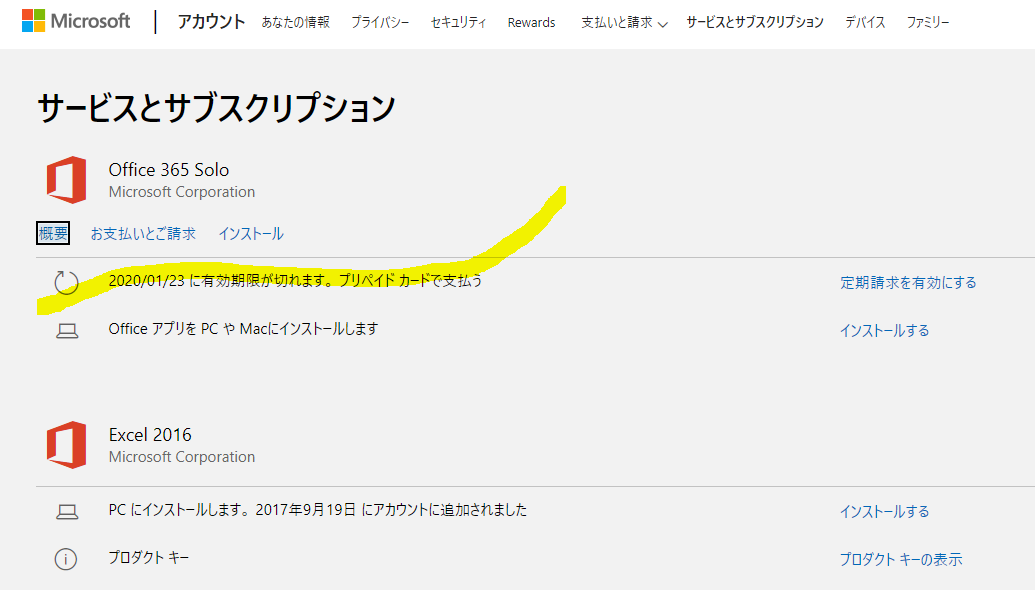The image size is (1035, 590).
Task: Click the renewal circular arrow icon
Action: point(66,282)
